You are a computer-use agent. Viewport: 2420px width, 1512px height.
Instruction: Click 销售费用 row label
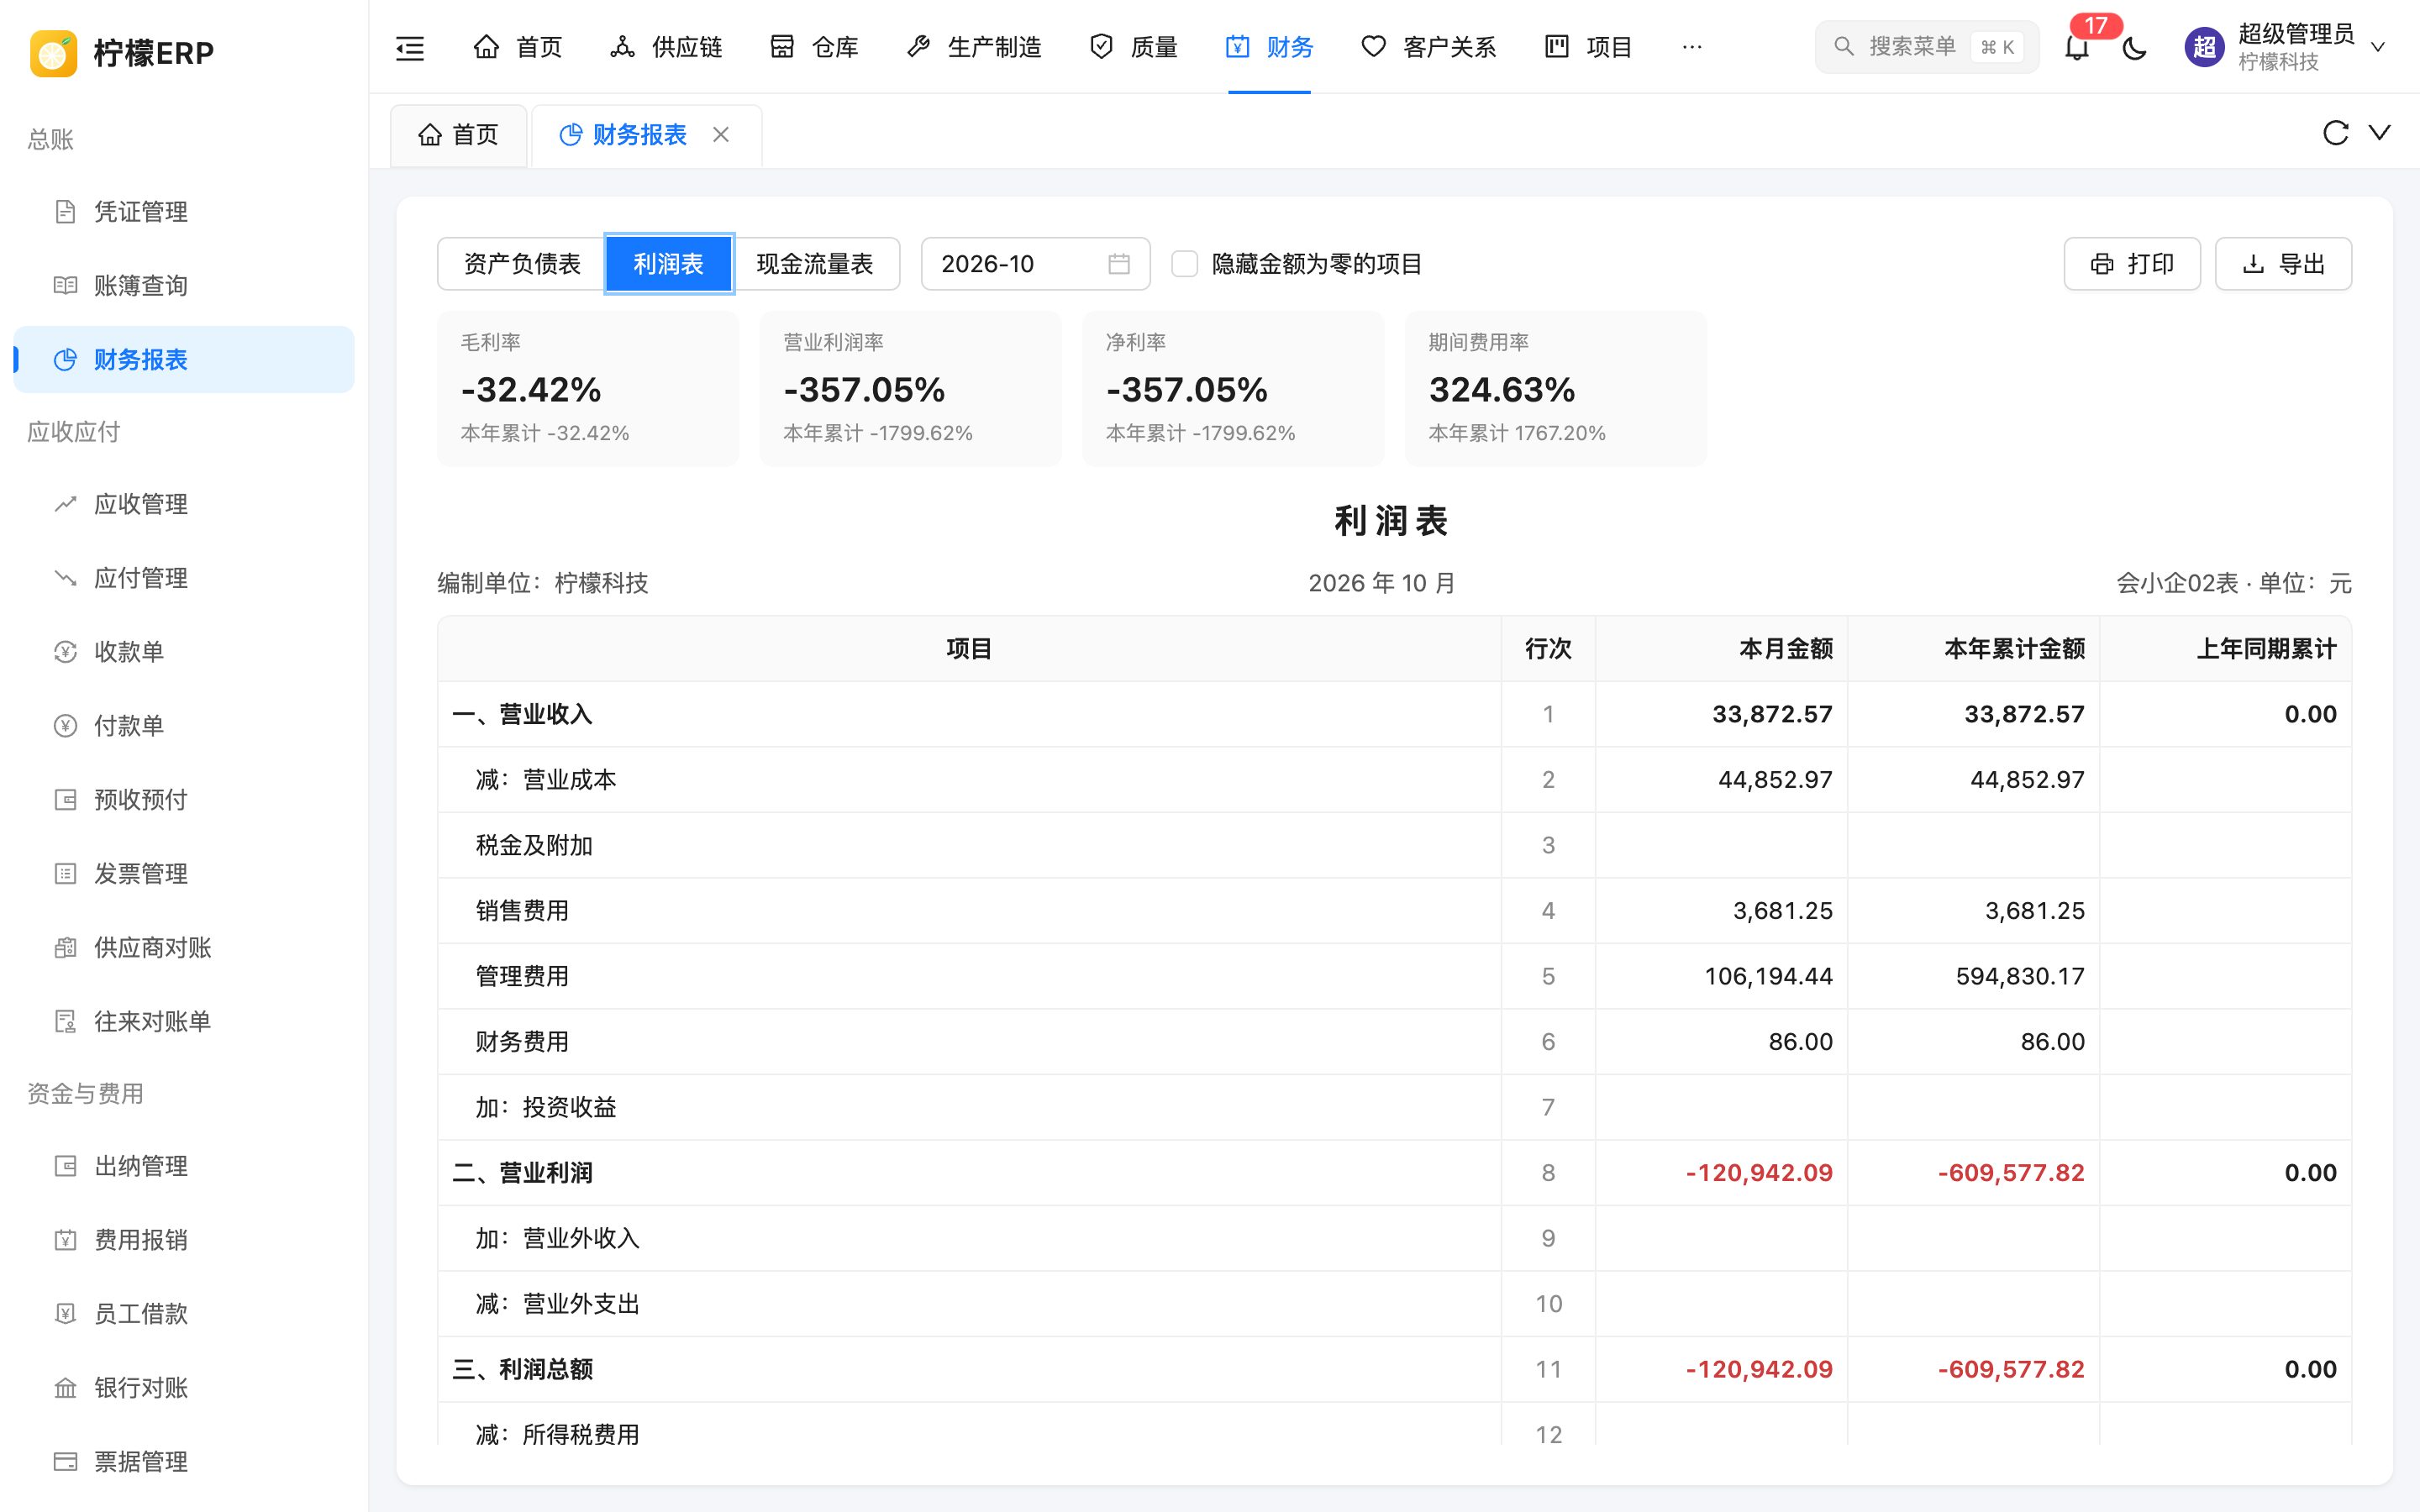pos(522,911)
